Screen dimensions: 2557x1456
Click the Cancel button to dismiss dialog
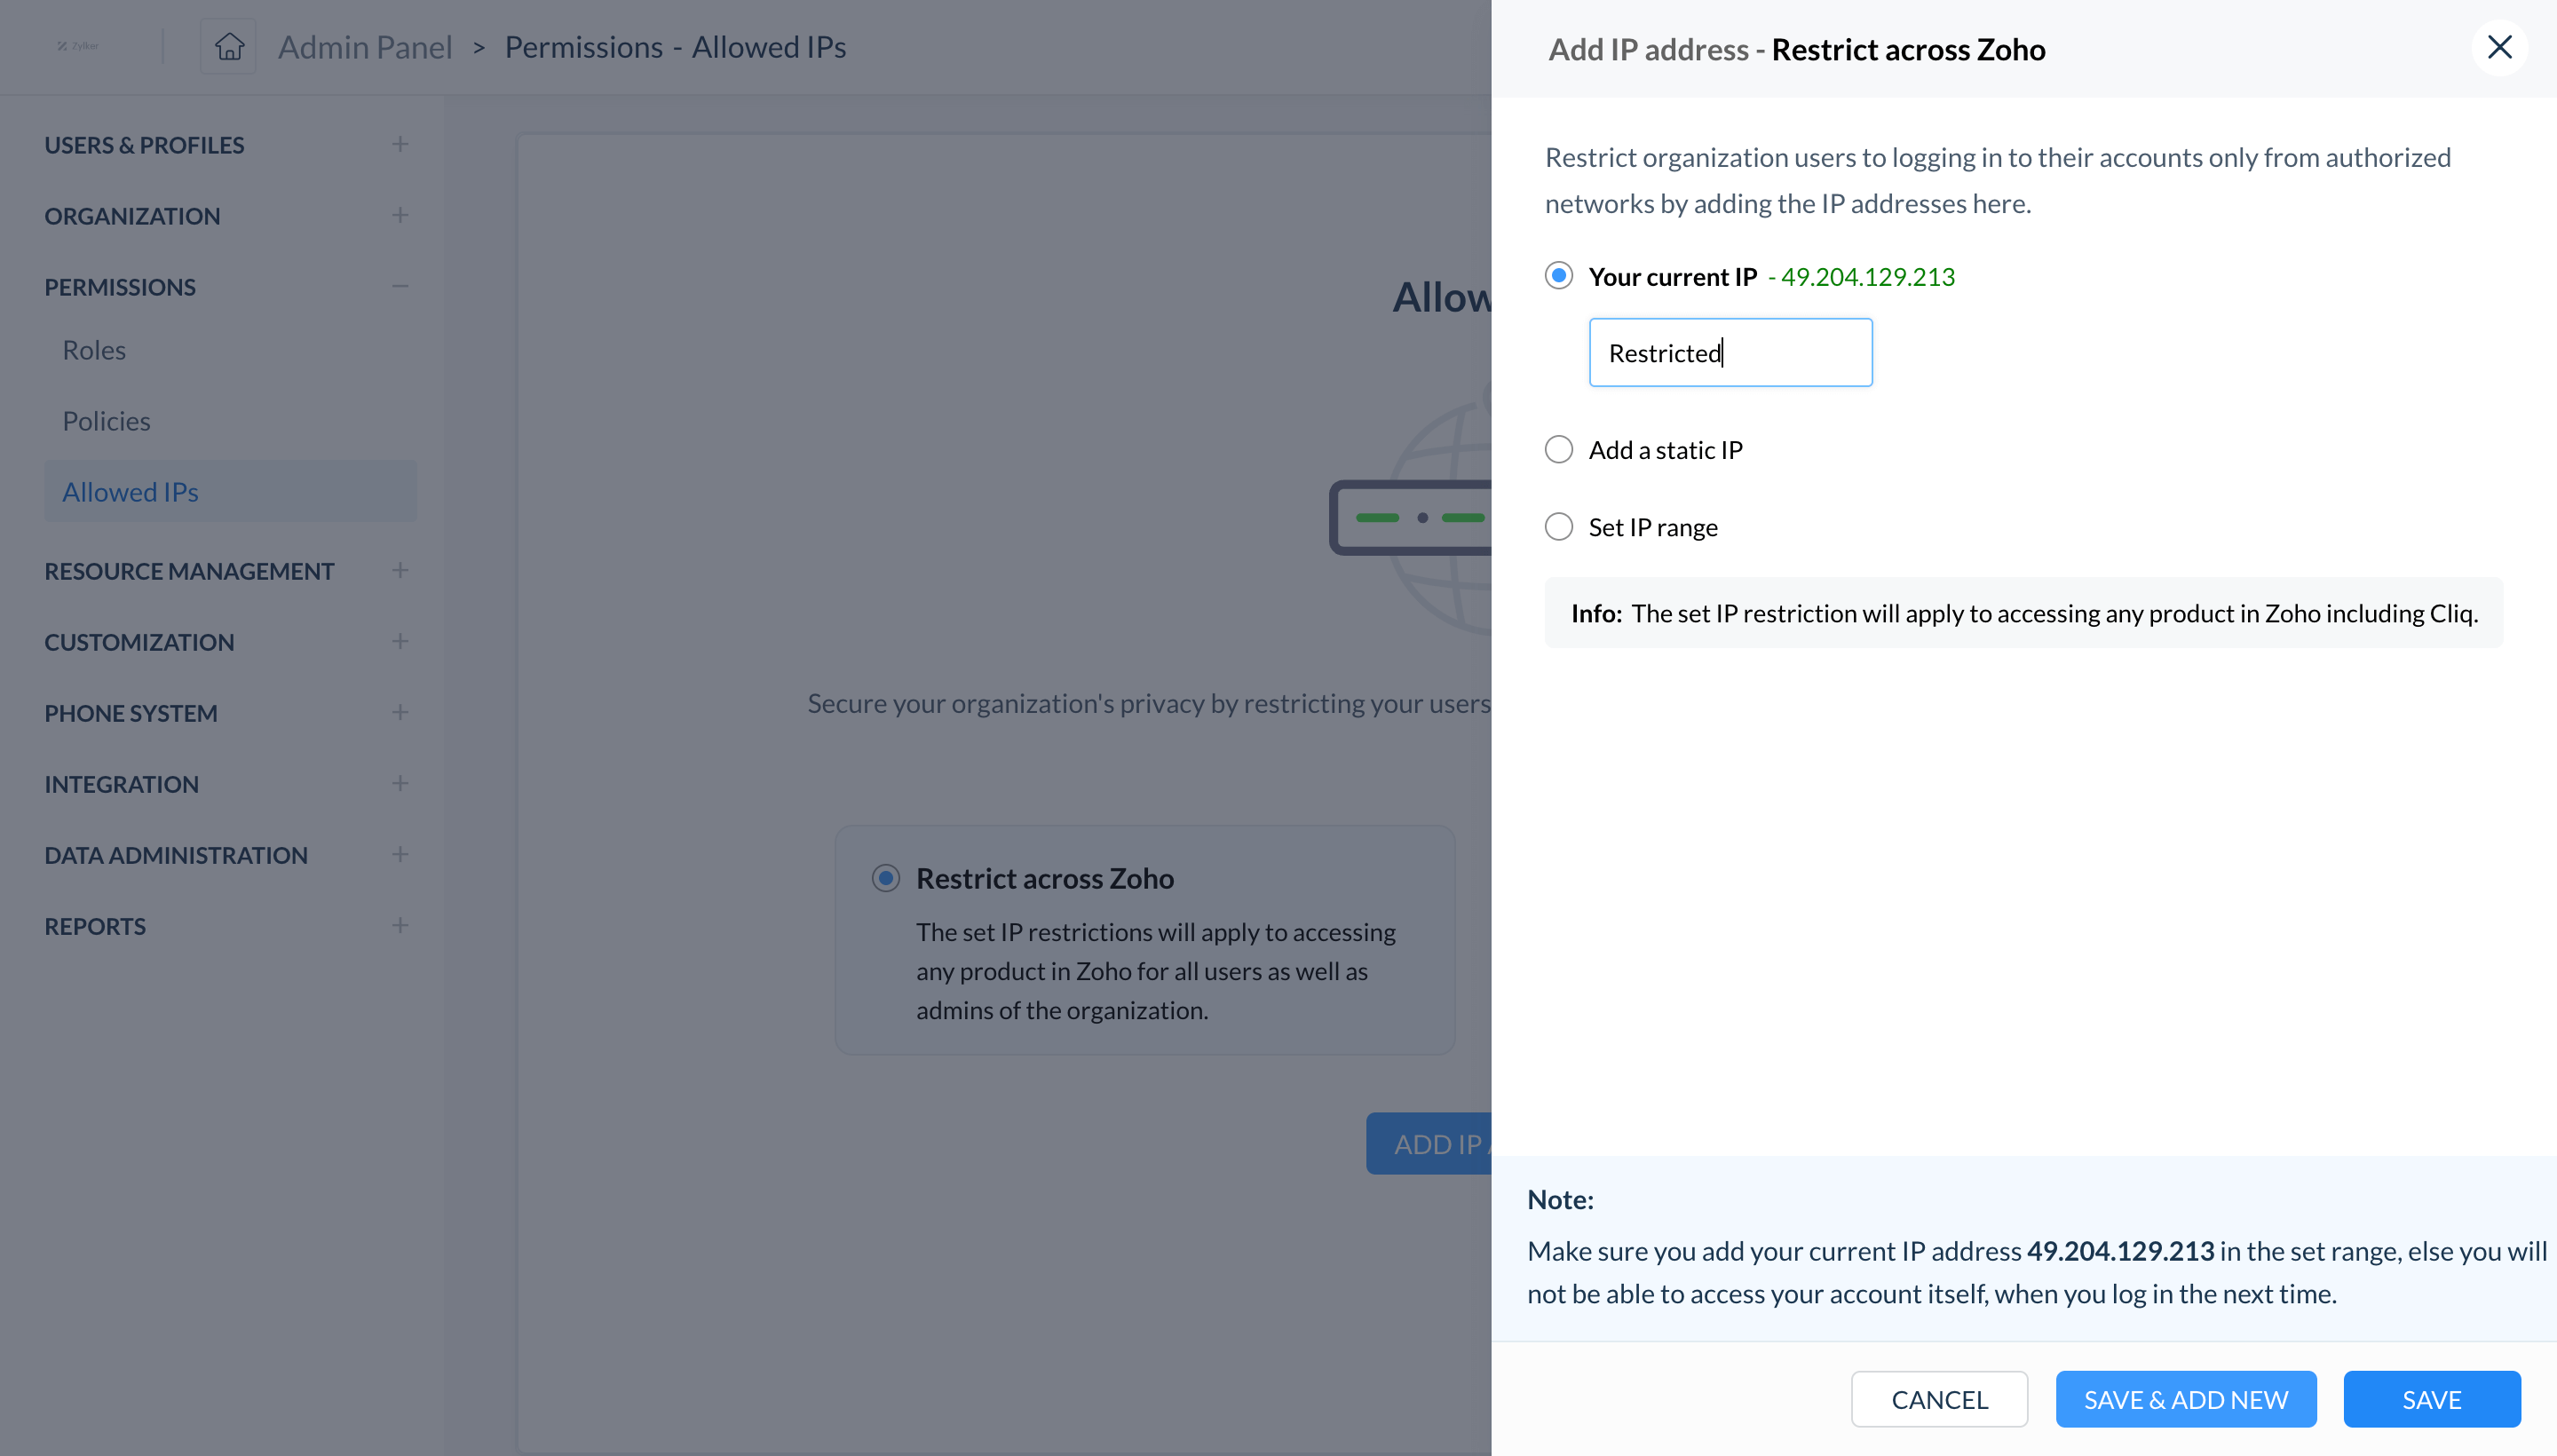(x=1939, y=1400)
